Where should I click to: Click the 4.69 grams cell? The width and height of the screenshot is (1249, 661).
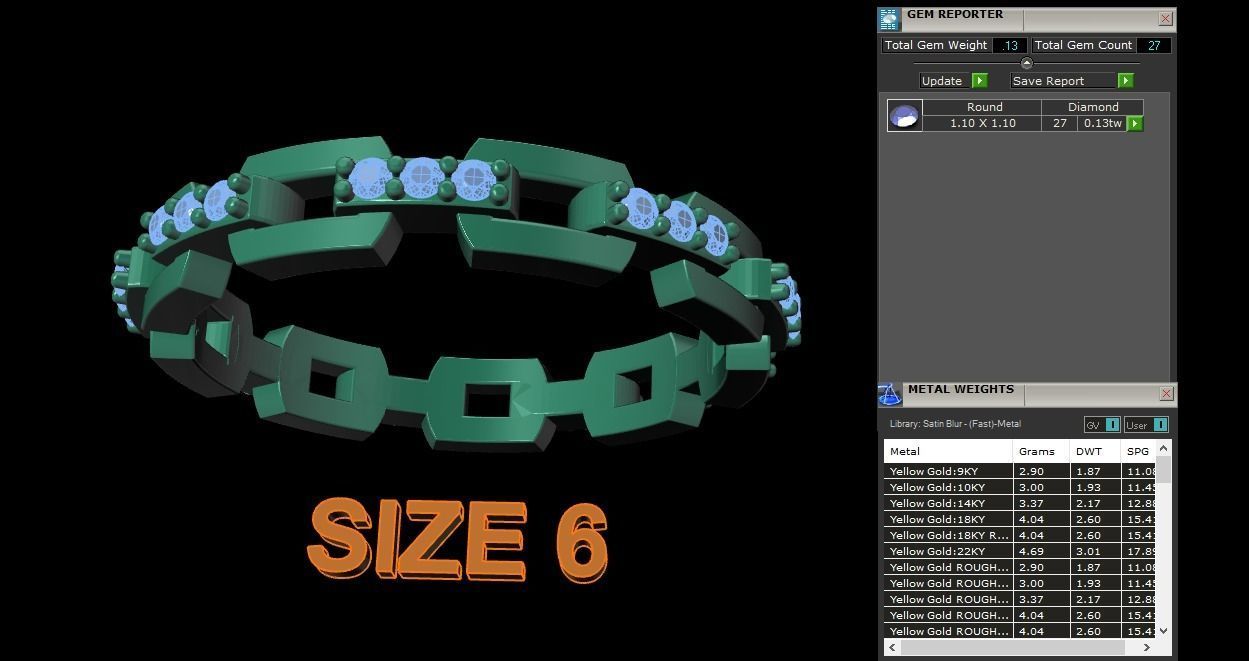[1041, 551]
